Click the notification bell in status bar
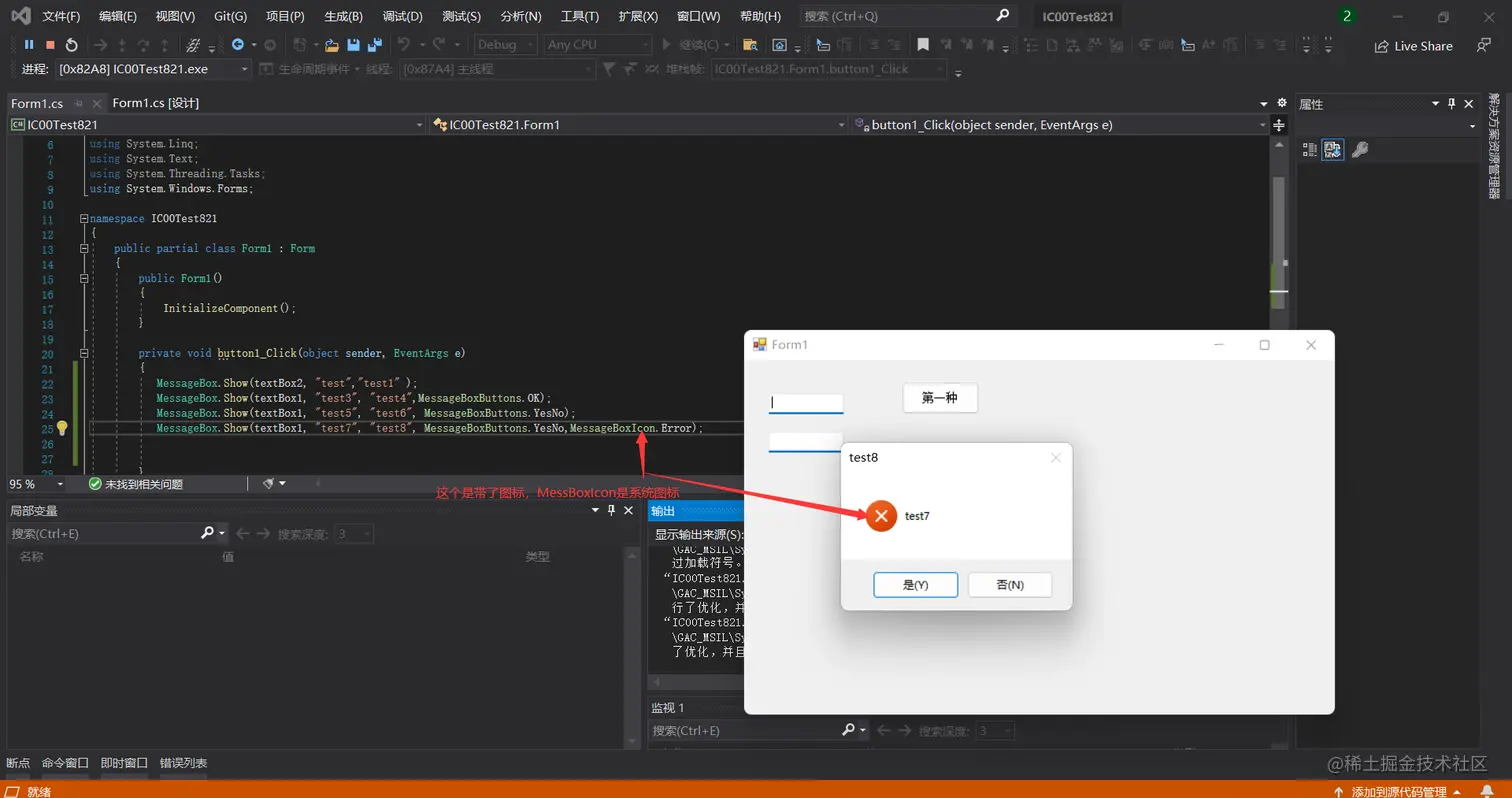Screen dimensions: 1512x798 pyautogui.click(x=1487, y=791)
